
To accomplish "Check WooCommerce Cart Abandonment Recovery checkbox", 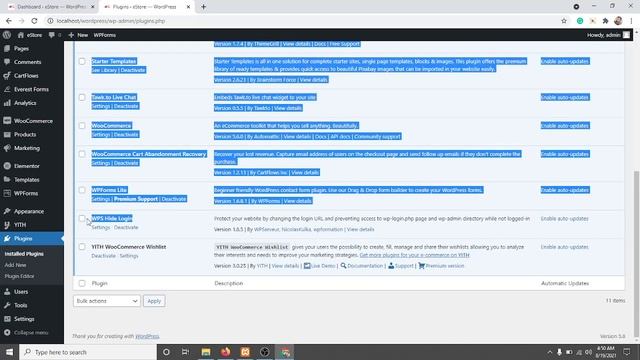I will click(x=82, y=154).
